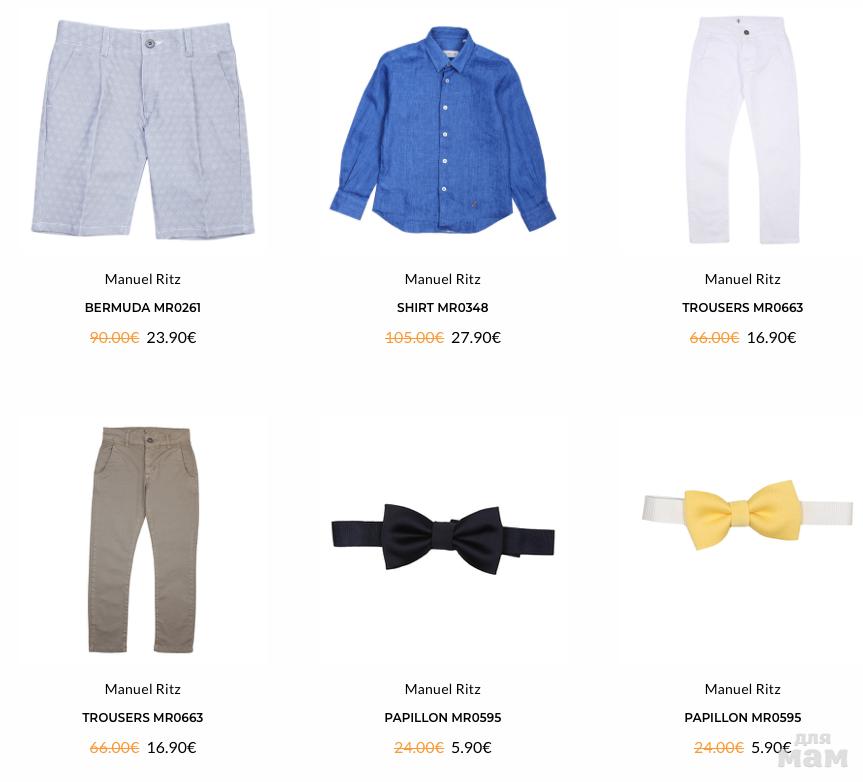863x782 pixels.
Task: Click PAPILLON MR0595 title under black bow tie
Action: 443,718
